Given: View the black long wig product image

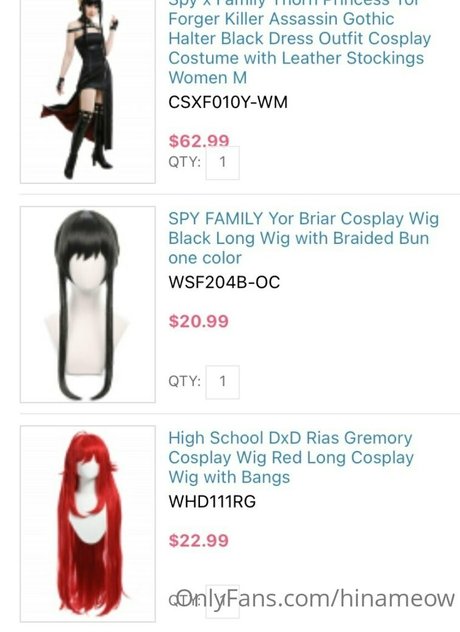Looking at the screenshot, I should point(88,304).
